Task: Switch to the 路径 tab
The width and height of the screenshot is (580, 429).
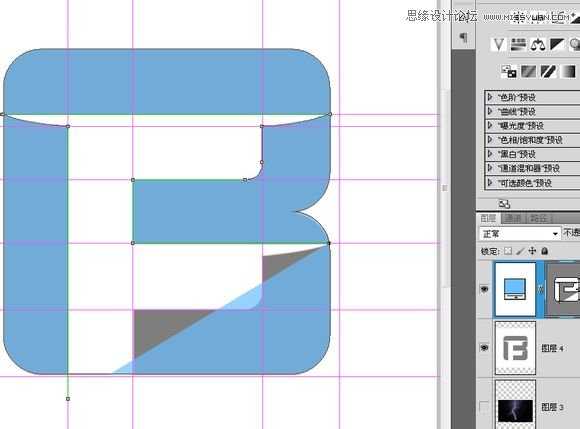Action: [x=539, y=219]
